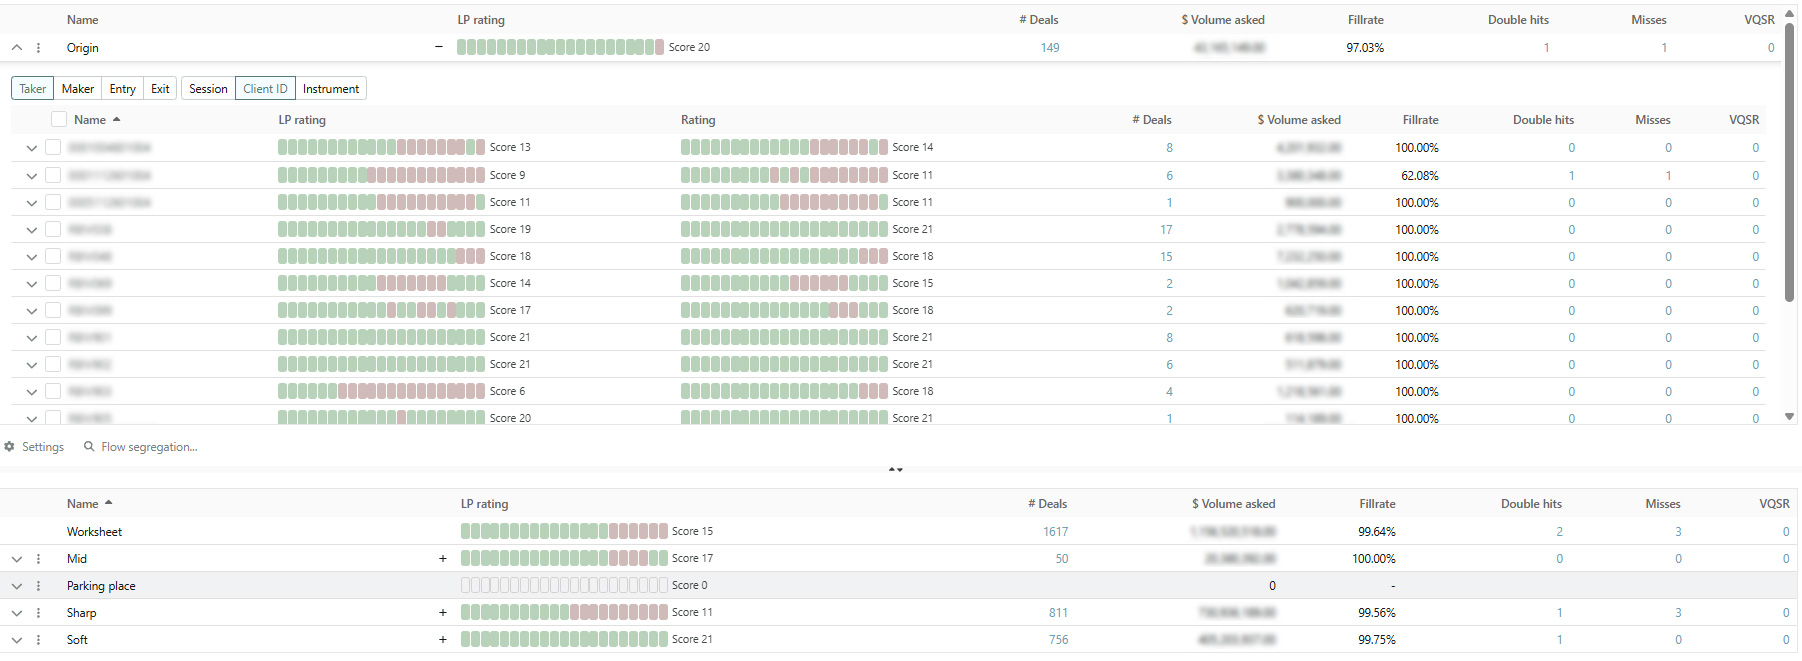Toggle the select-all checkbox beside the Name header
Viewport: 1802px width, 661px height.
tap(59, 119)
